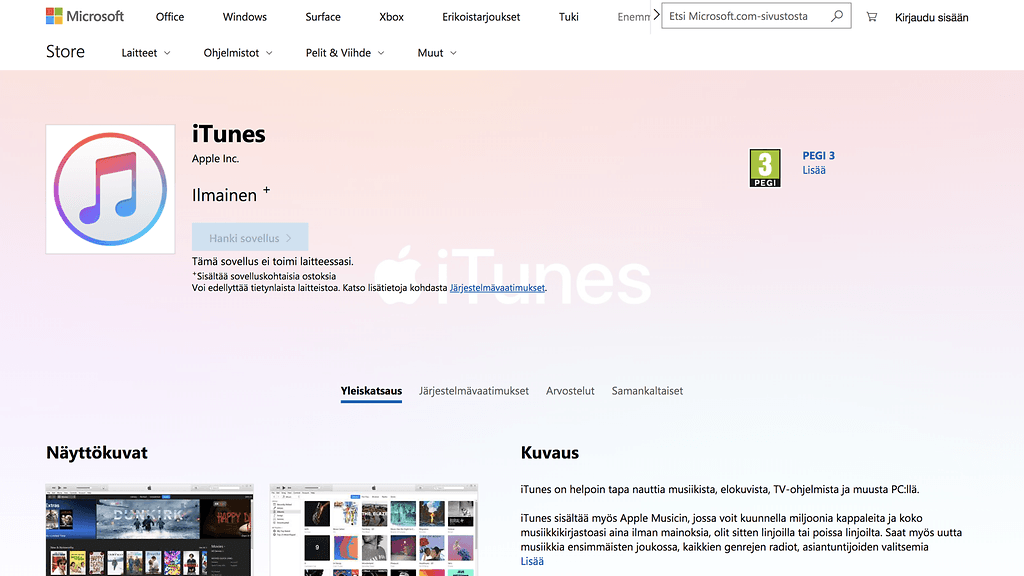Click the Microsoft logo
This screenshot has width=1024, height=576.
click(x=85, y=17)
